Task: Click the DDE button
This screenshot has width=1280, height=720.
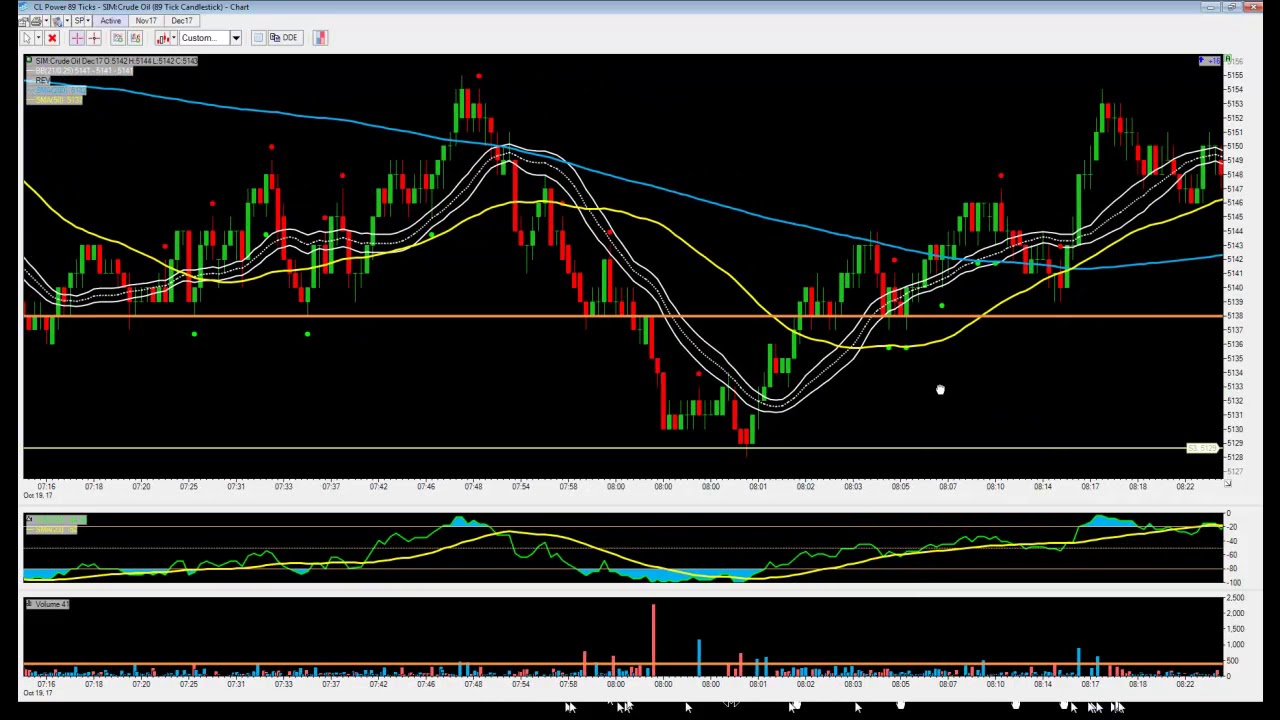Action: pyautogui.click(x=285, y=38)
